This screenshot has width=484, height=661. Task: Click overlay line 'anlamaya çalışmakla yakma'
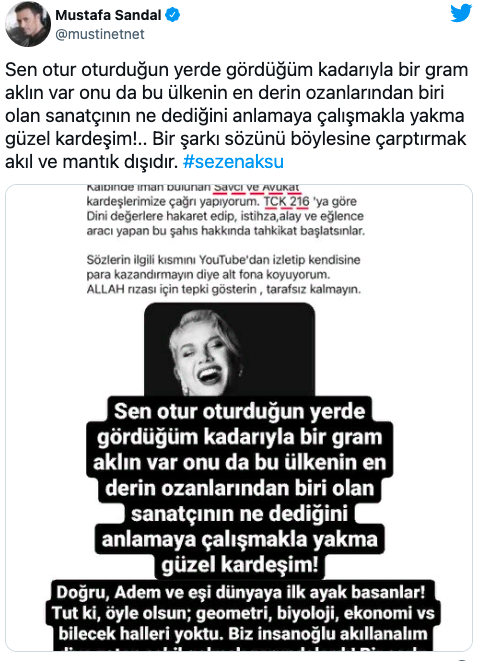coord(239,539)
